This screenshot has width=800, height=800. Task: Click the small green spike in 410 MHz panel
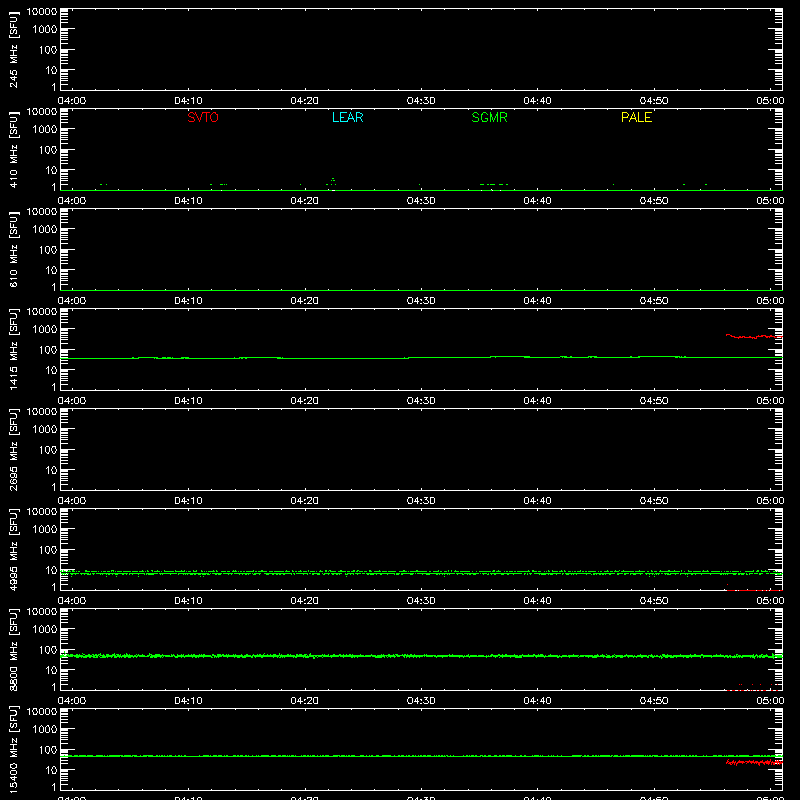333,181
